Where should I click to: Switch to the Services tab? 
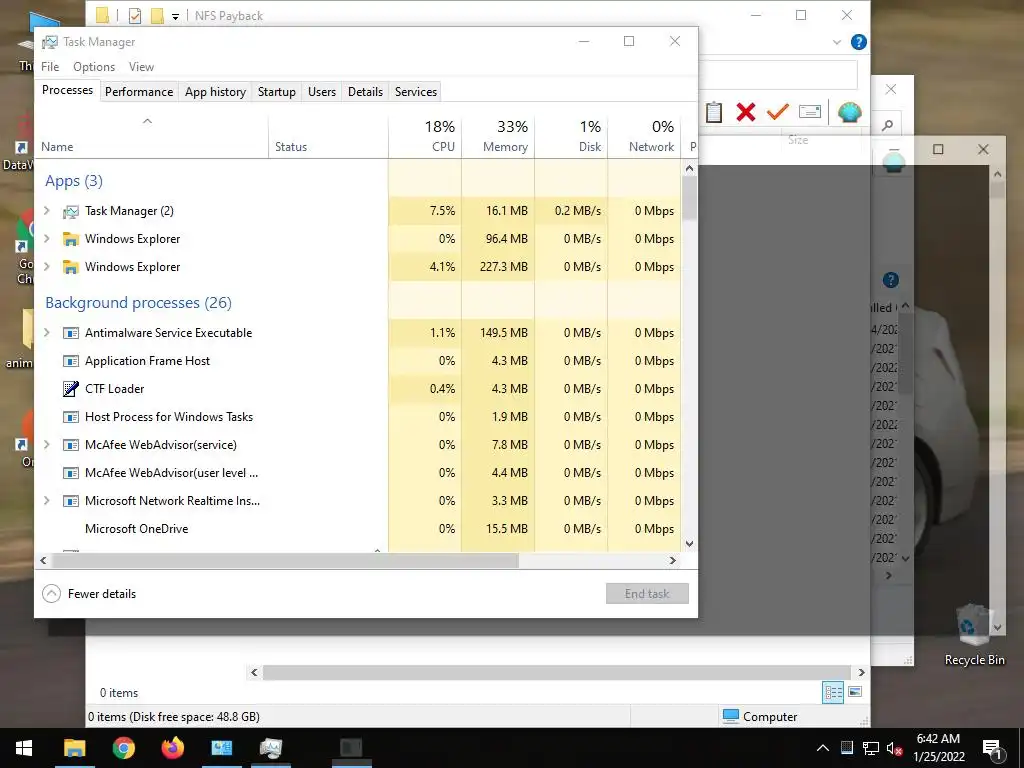click(415, 92)
